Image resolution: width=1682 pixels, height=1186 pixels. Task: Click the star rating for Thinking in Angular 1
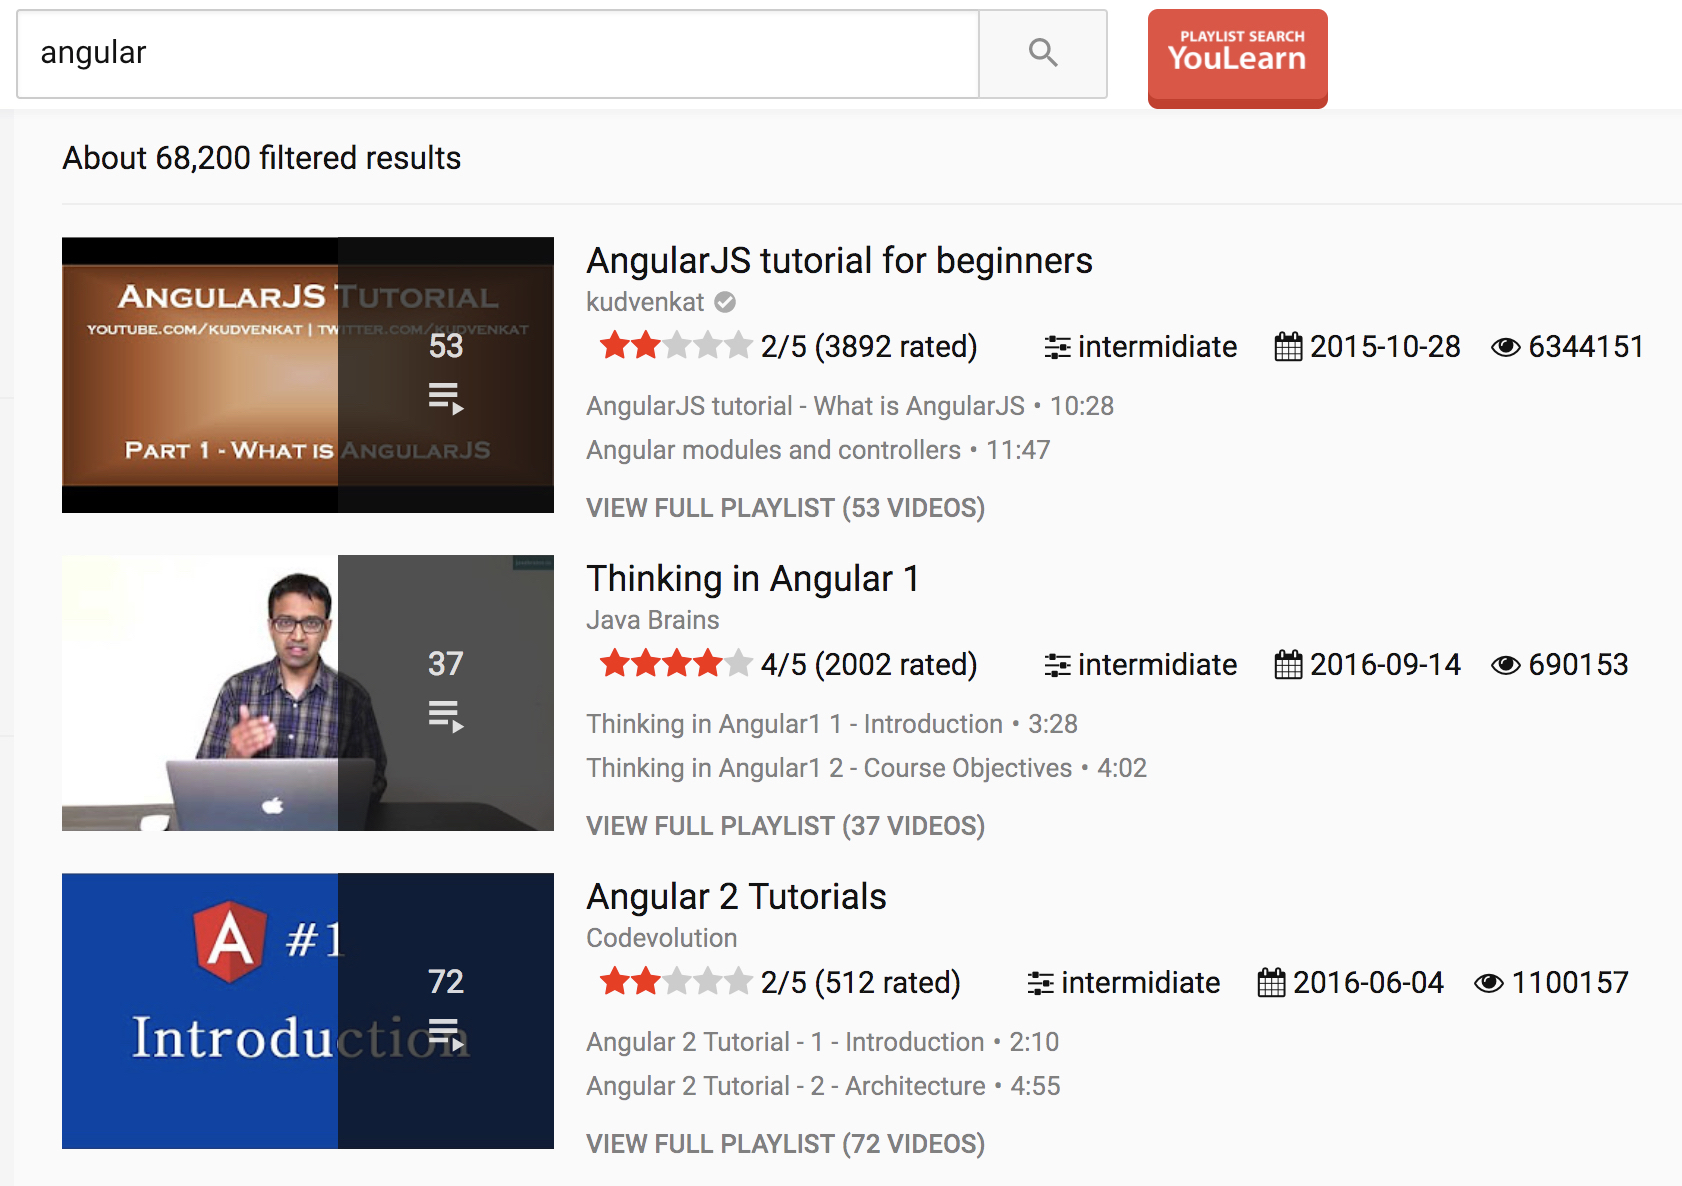[676, 664]
